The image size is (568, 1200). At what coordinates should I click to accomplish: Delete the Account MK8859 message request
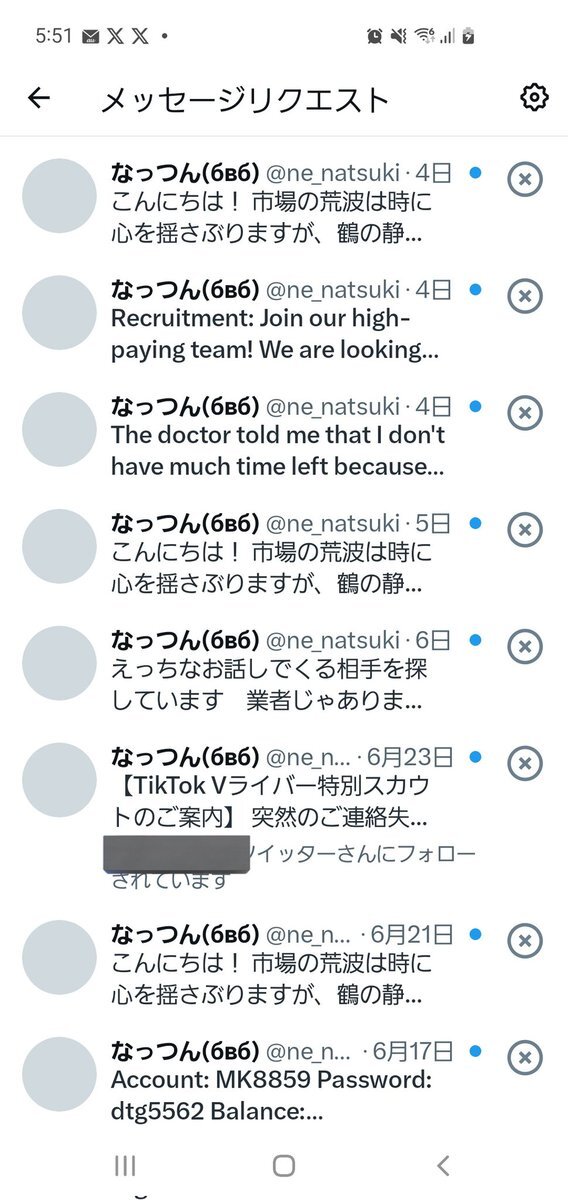coord(525,1057)
